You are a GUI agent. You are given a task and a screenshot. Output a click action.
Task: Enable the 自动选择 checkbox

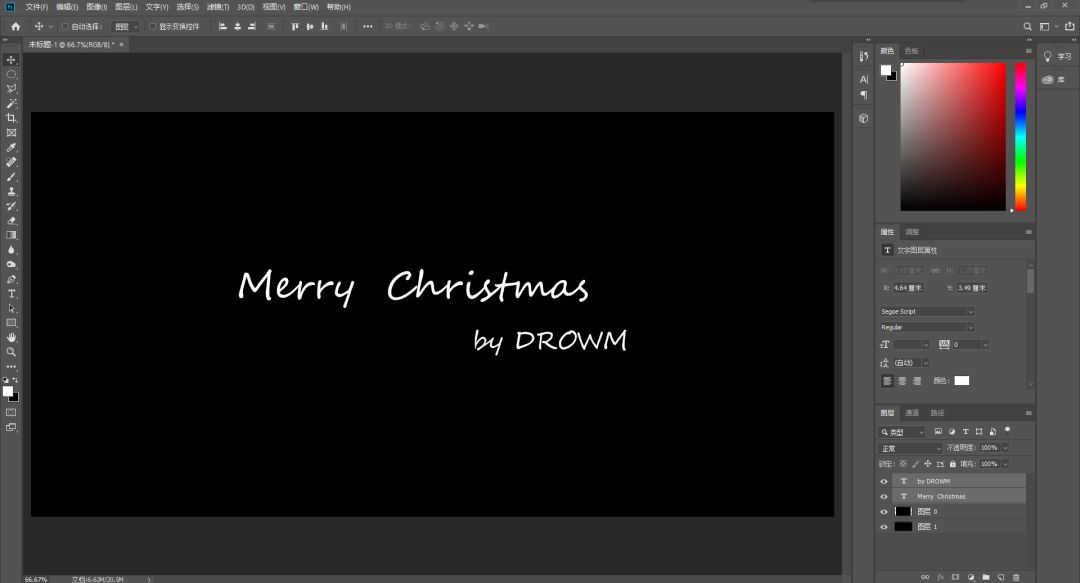point(65,26)
